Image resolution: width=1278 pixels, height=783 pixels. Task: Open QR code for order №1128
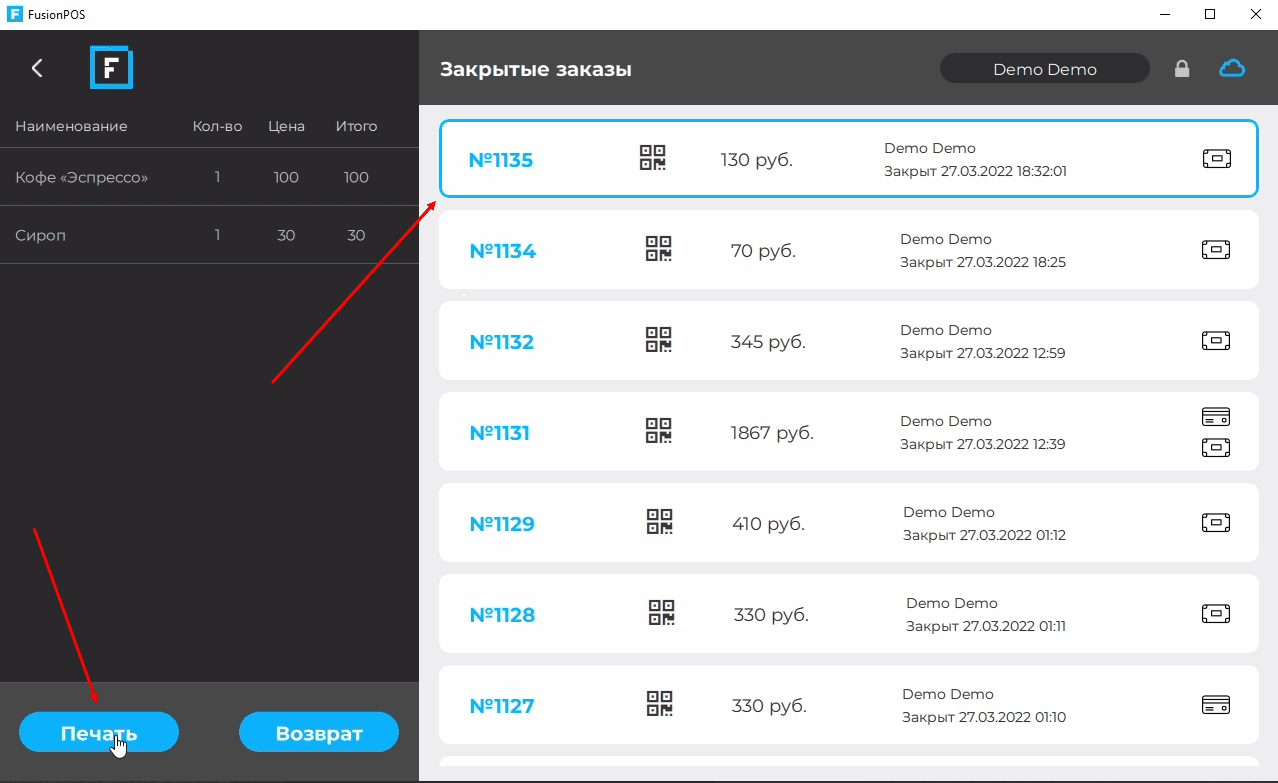(661, 613)
